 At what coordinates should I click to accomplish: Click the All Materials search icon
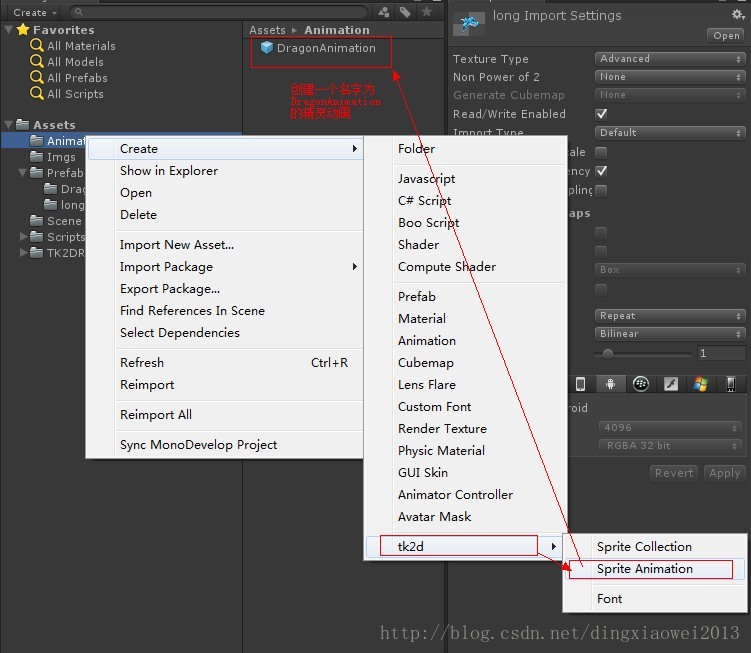click(36, 46)
